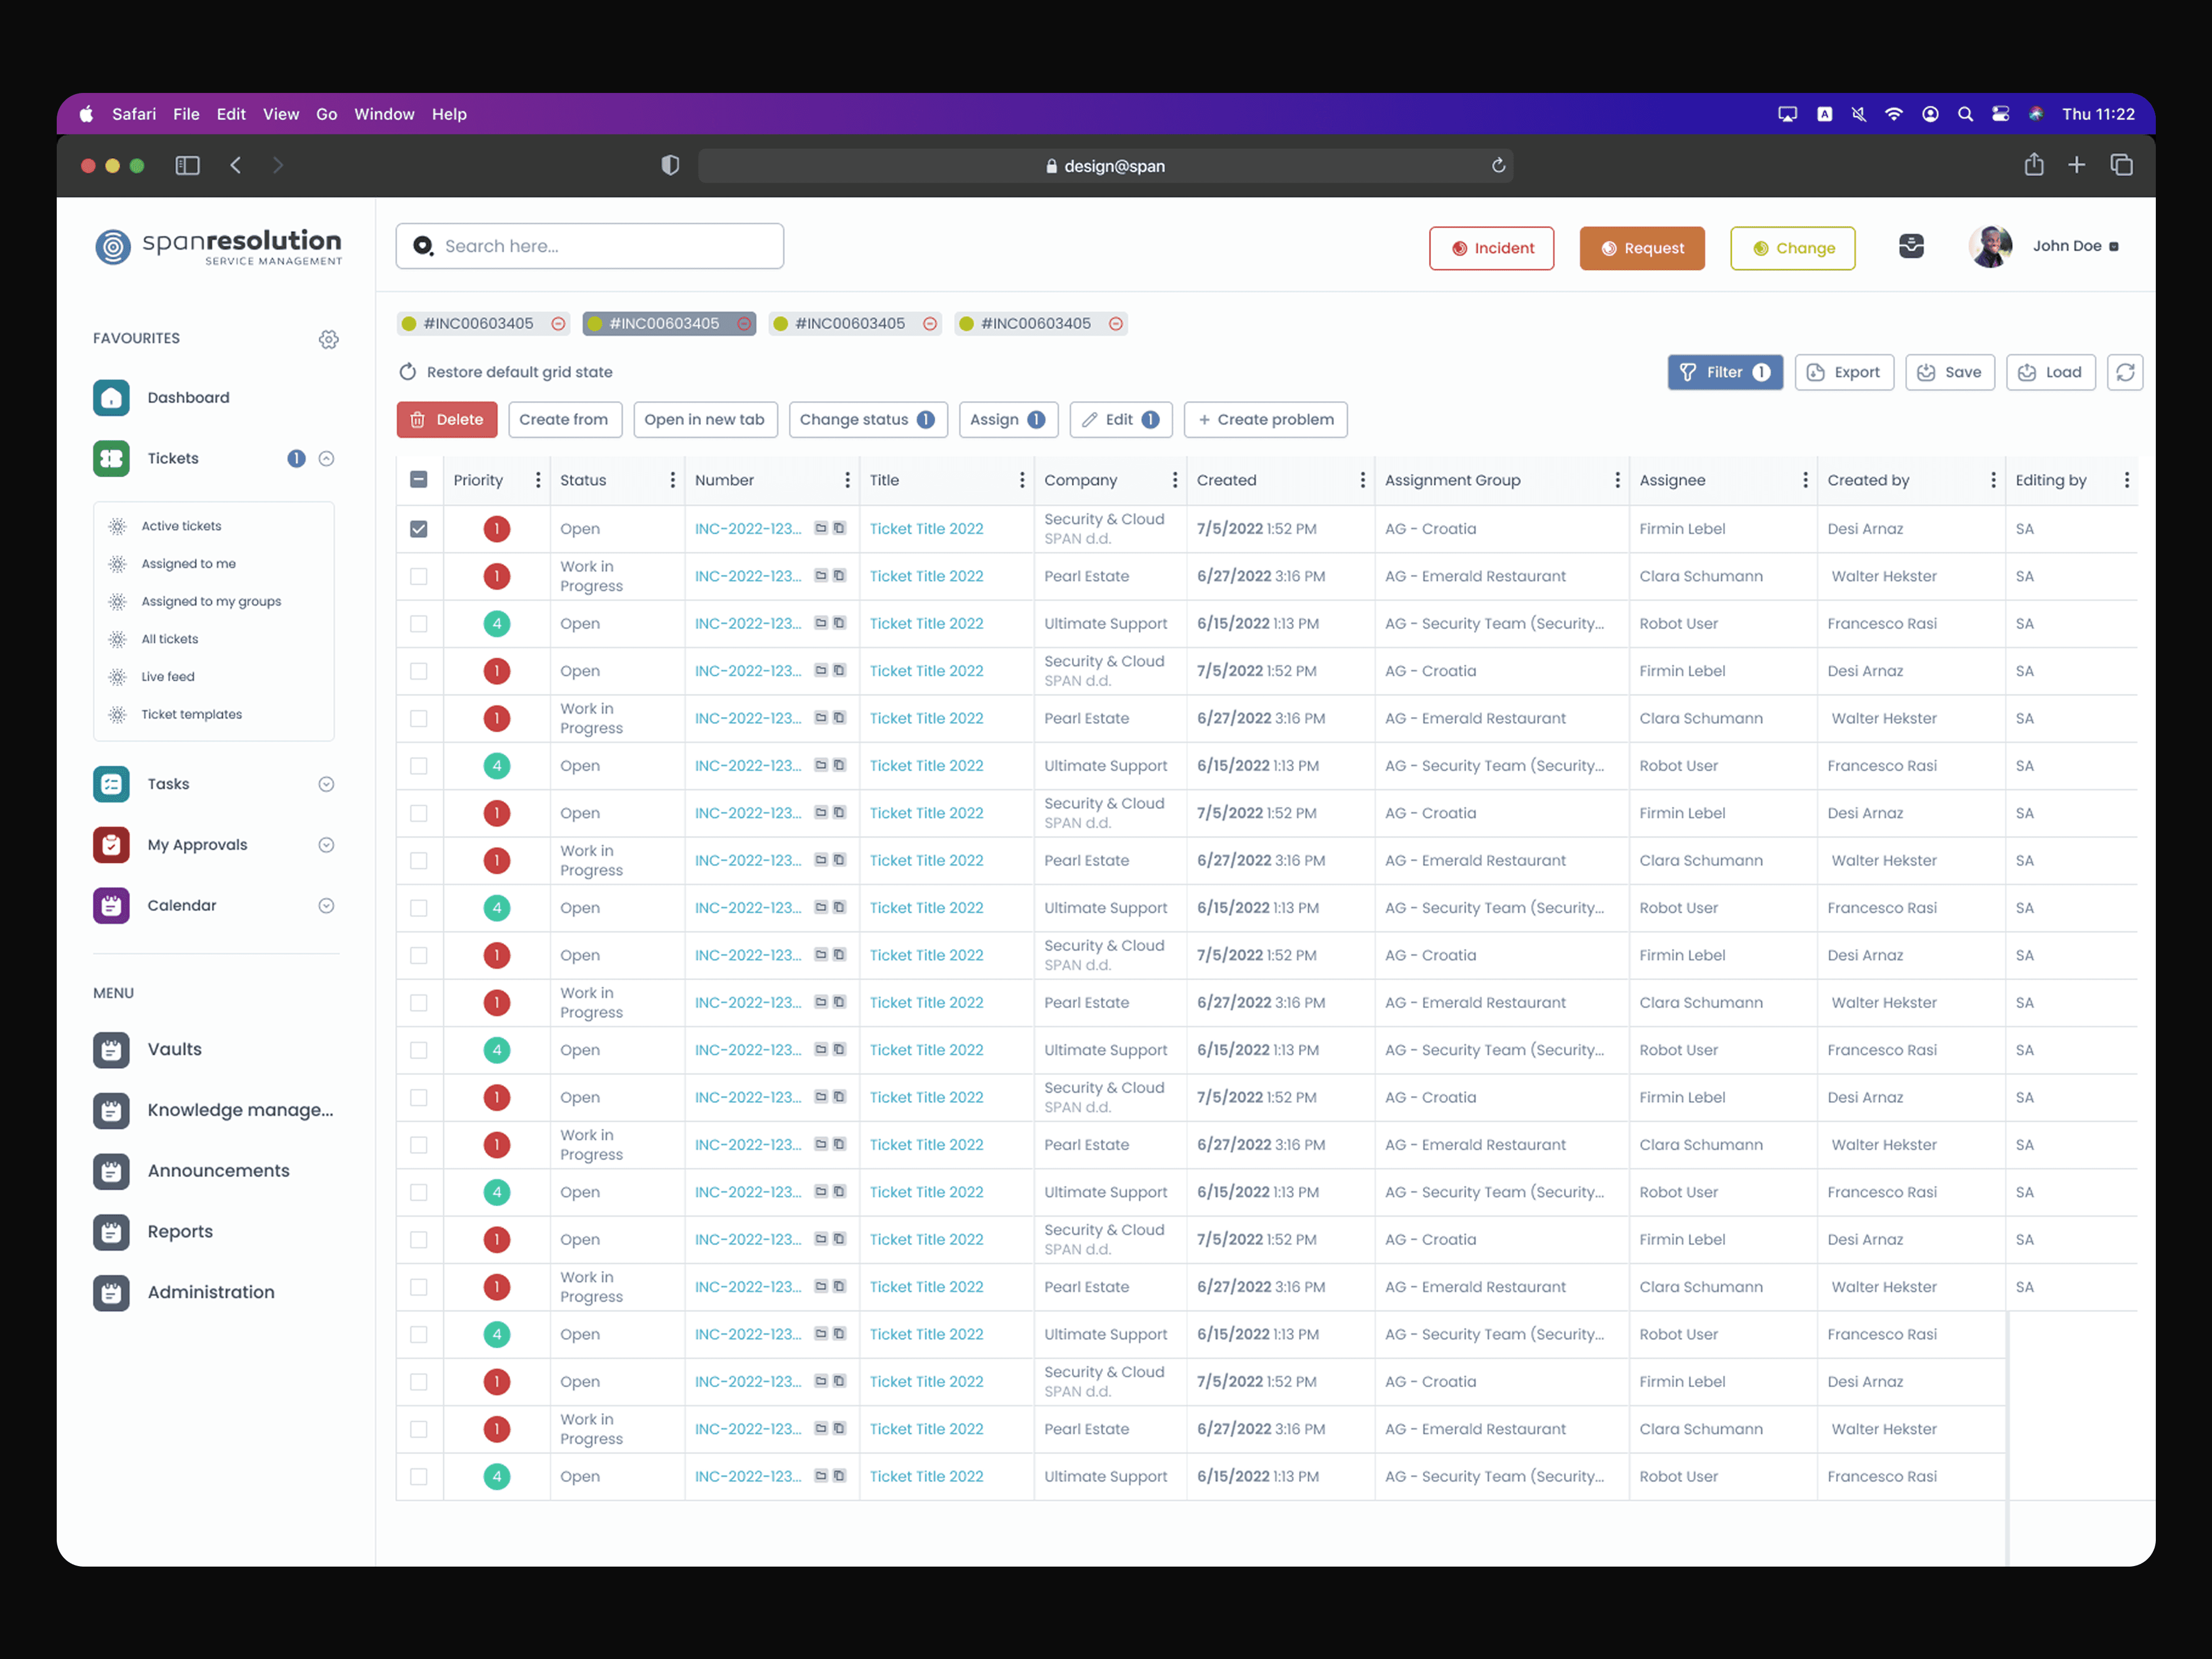Check the second row Pearl Estate checkbox
The height and width of the screenshot is (1659, 2212).
[x=419, y=577]
